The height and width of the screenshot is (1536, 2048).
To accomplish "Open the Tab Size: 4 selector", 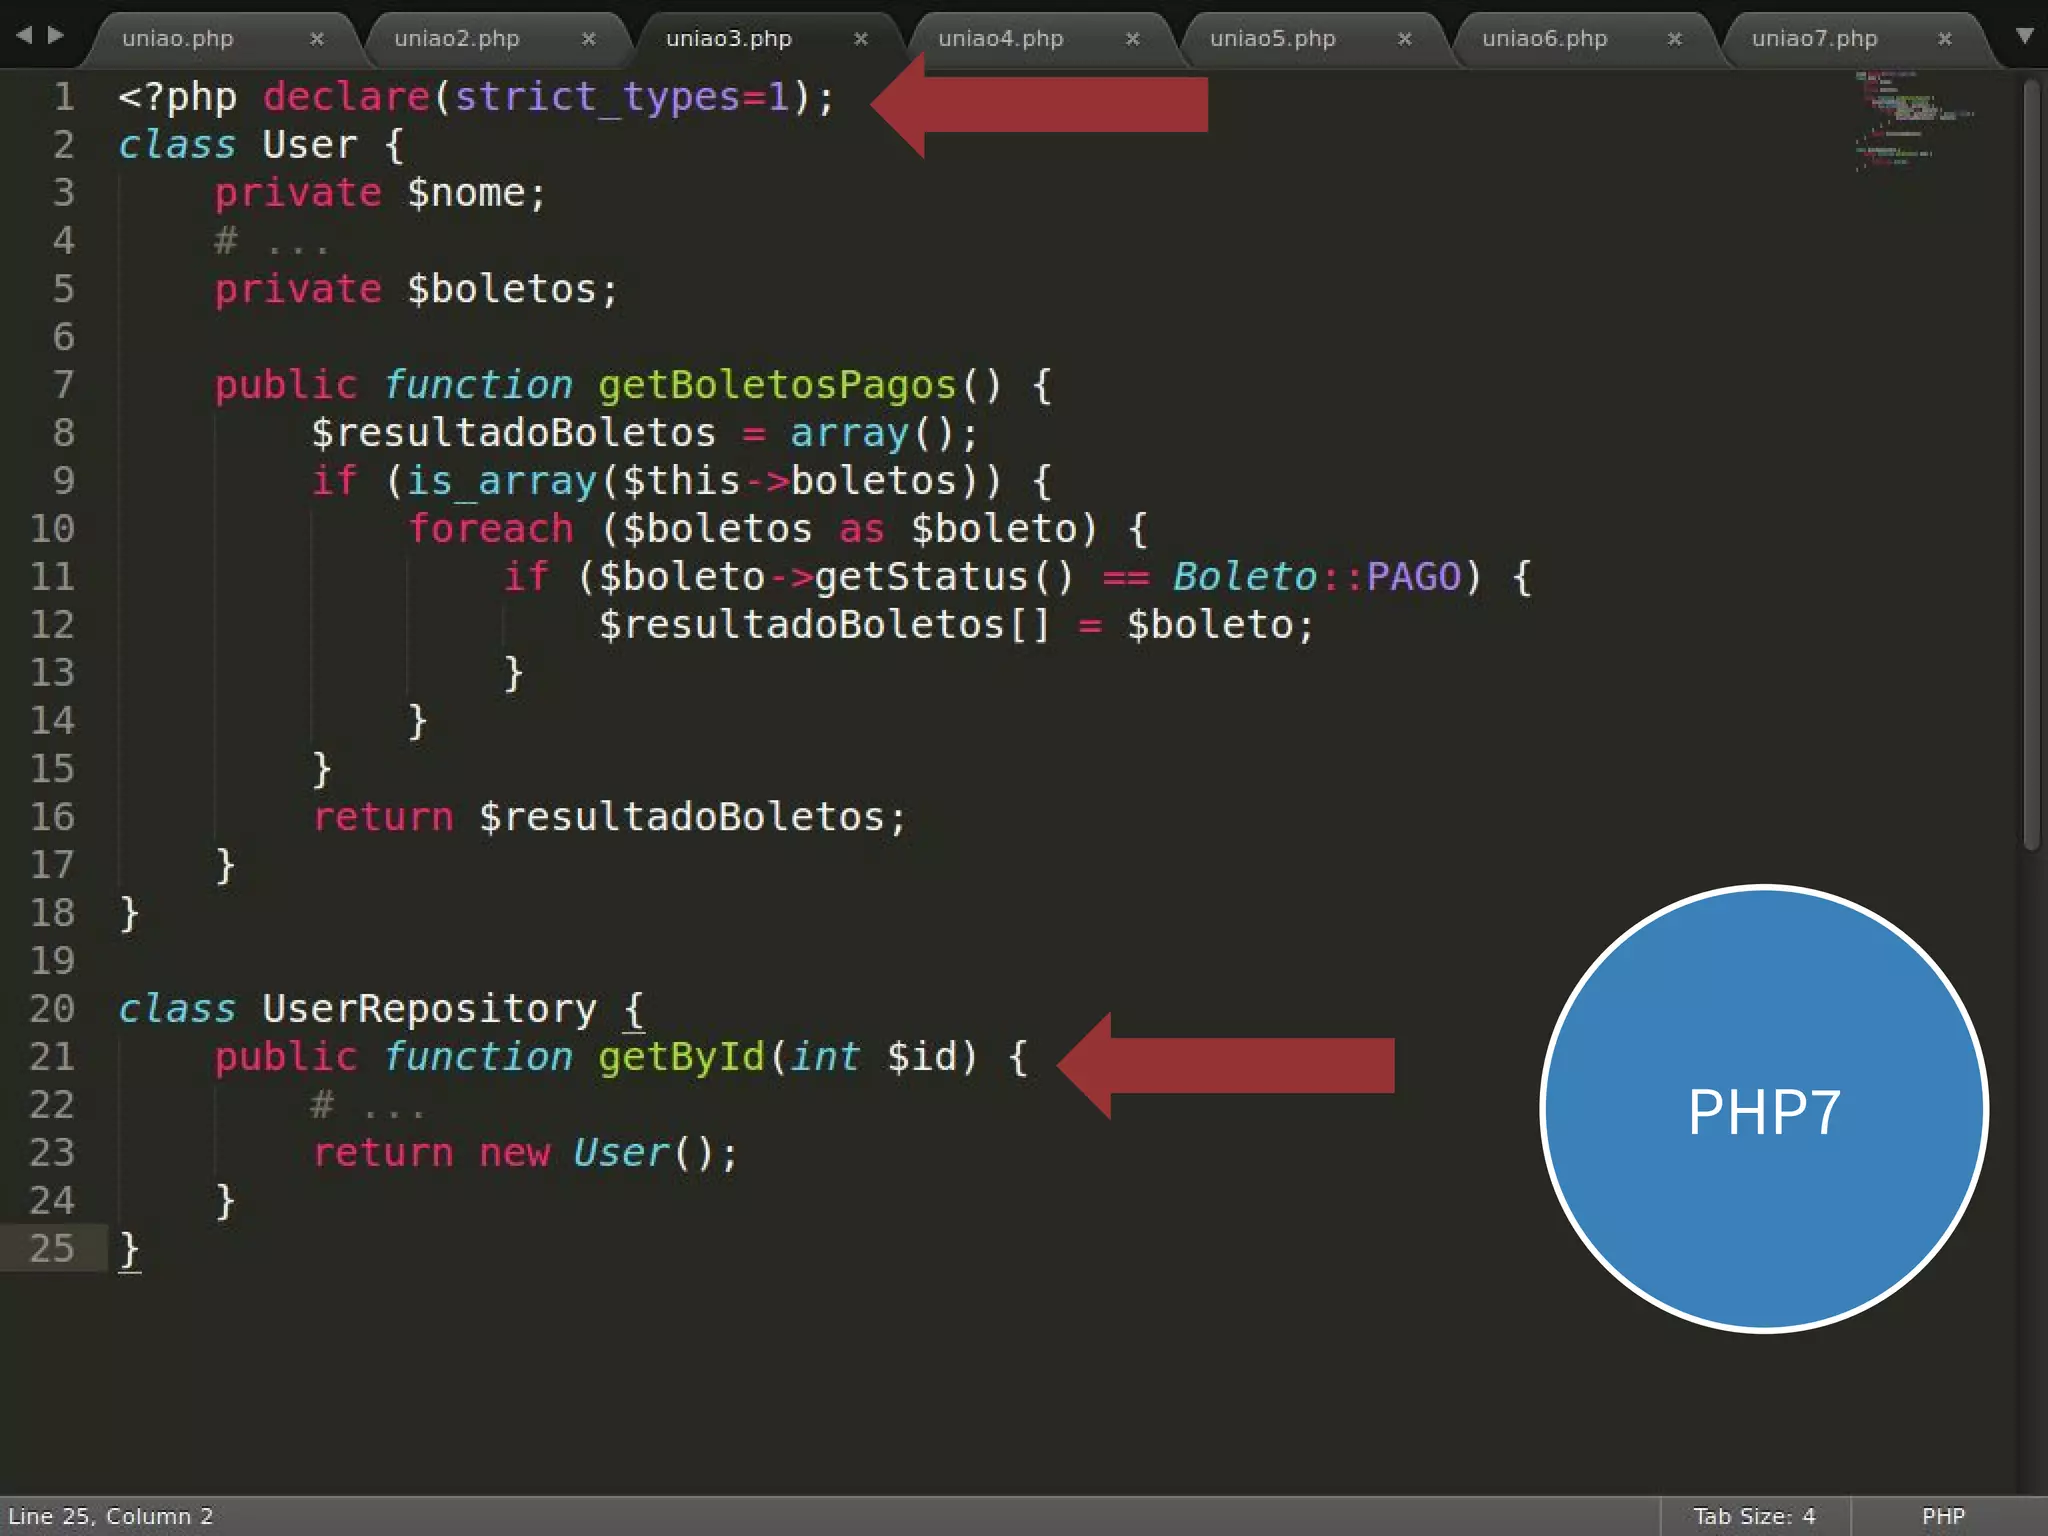I will tap(1754, 1516).
